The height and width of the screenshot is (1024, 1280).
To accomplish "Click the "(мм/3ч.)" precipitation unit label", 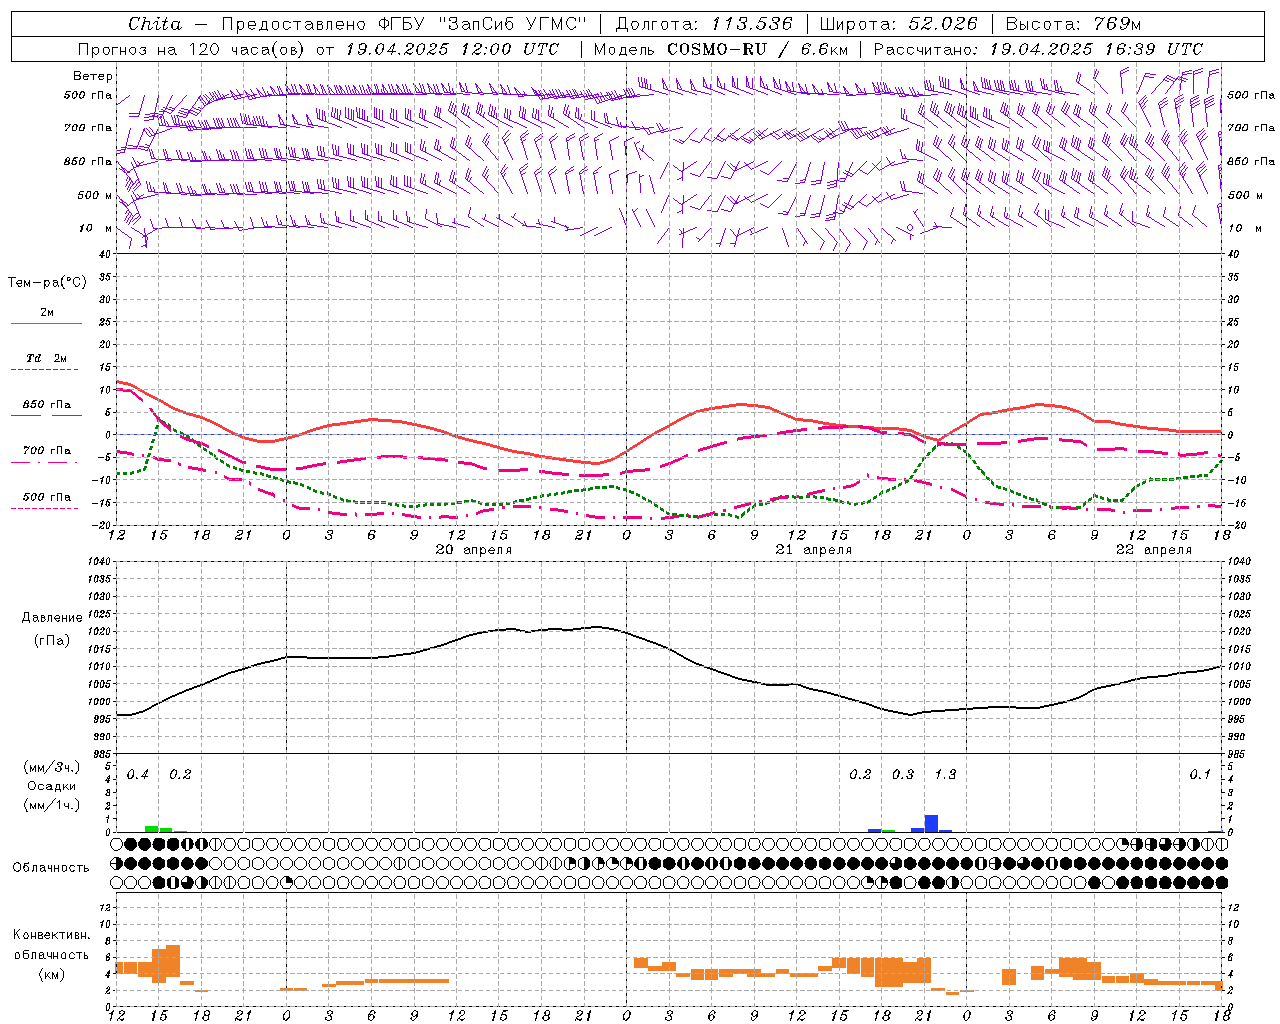I will [51, 767].
